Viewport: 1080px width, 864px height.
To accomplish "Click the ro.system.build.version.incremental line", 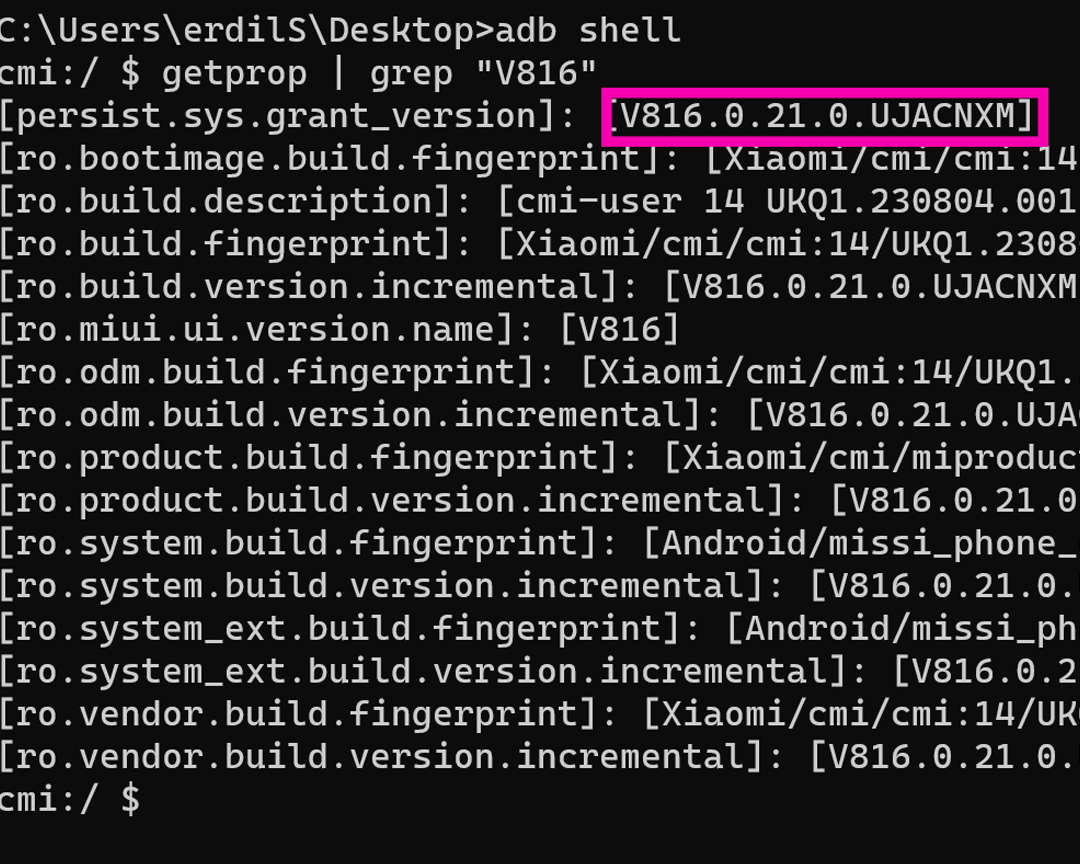I will click(x=540, y=586).
